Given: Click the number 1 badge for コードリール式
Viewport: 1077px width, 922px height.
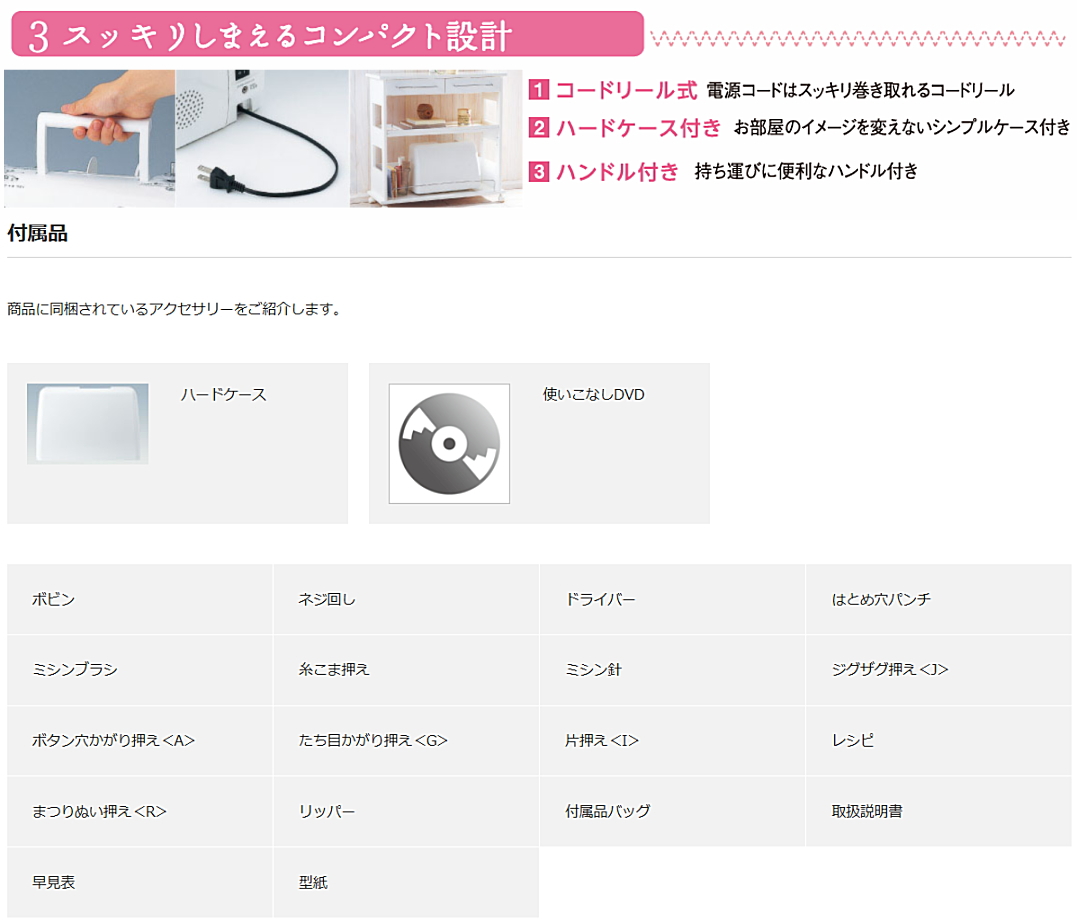Looking at the screenshot, I should point(538,89).
